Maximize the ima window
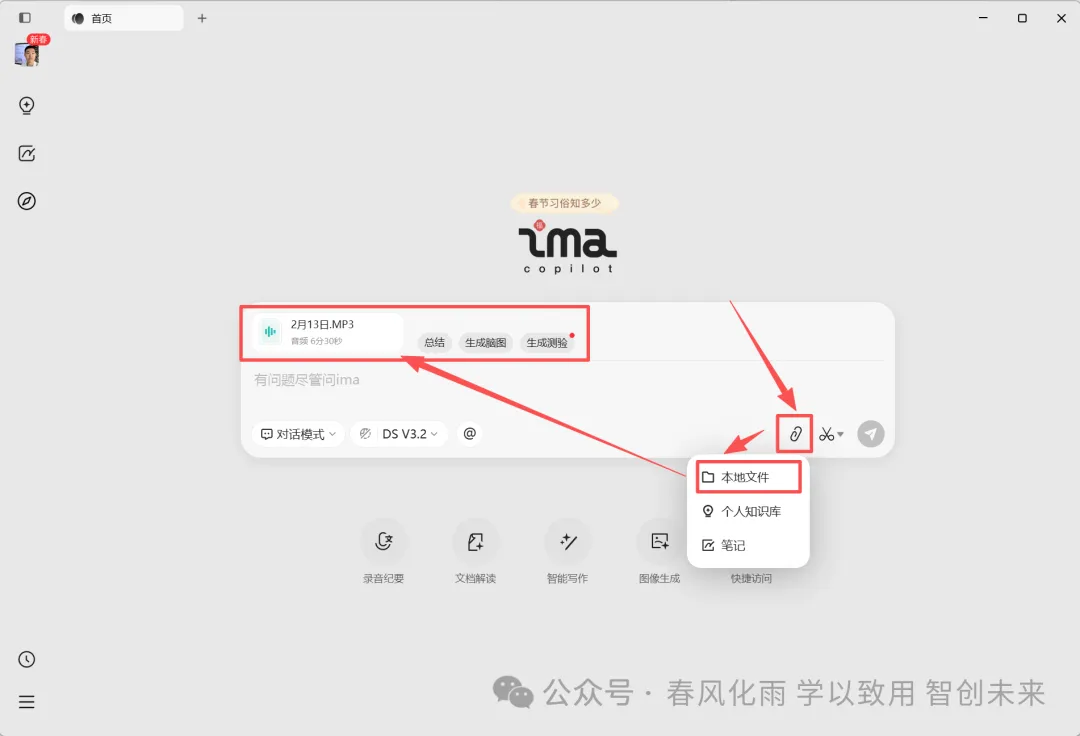Viewport: 1080px width, 736px height. point(1022,18)
